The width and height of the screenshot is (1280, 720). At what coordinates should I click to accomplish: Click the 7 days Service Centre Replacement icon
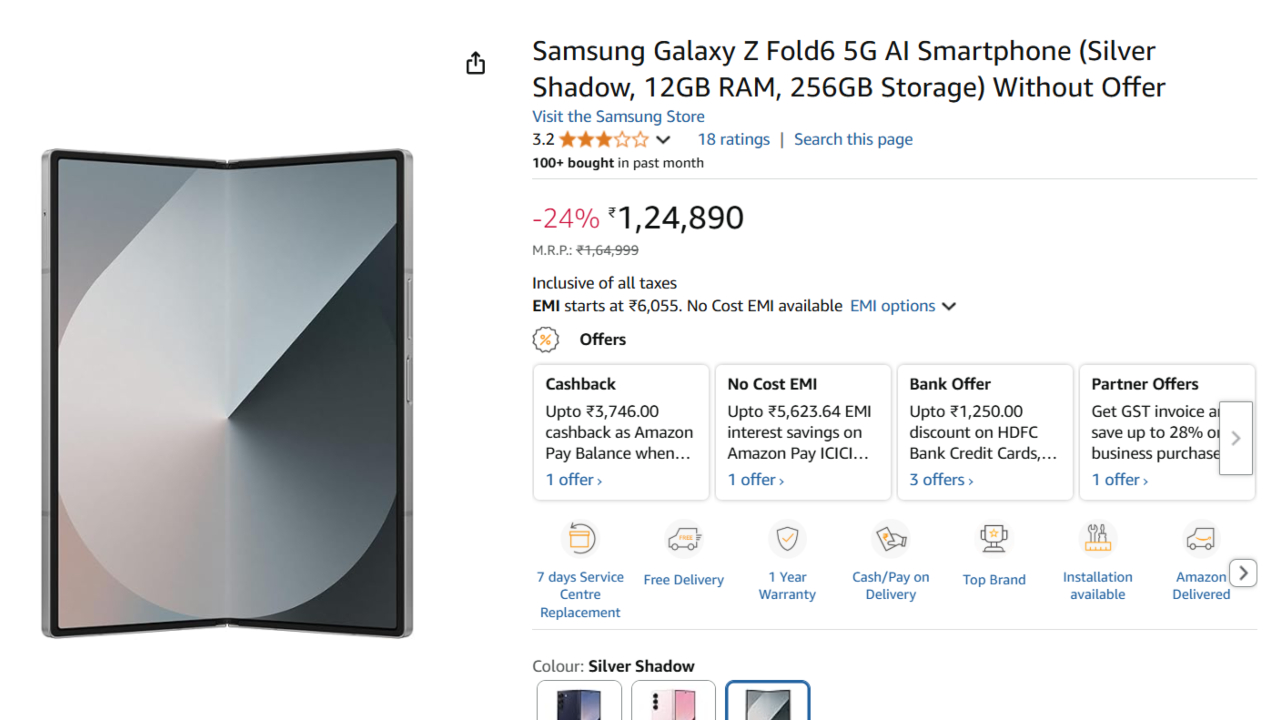580,539
